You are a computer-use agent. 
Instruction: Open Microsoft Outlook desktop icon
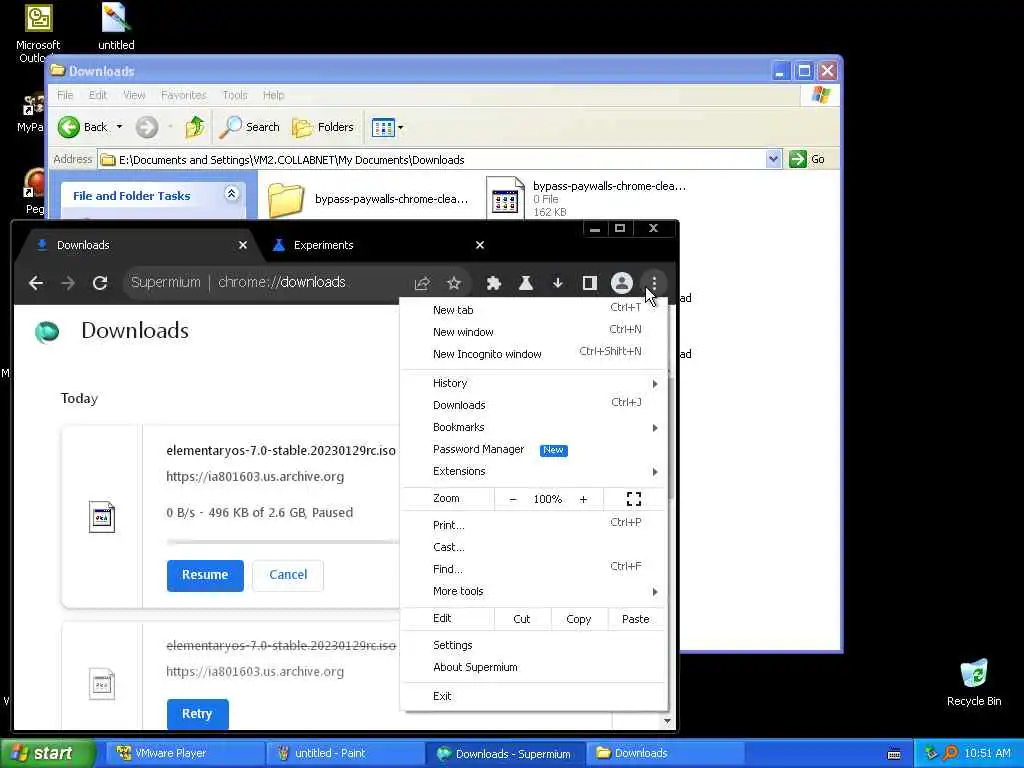tap(39, 18)
